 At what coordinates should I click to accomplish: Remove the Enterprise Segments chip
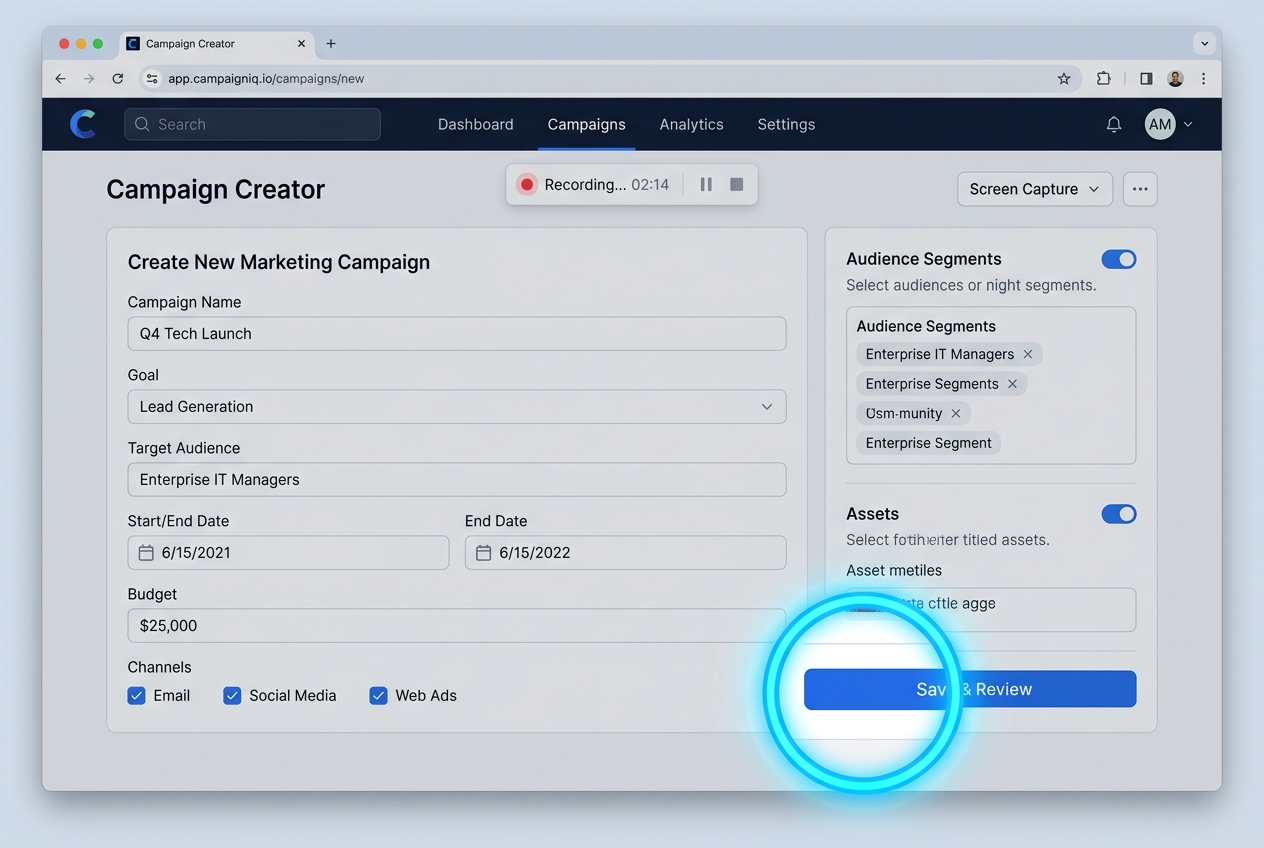1012,384
